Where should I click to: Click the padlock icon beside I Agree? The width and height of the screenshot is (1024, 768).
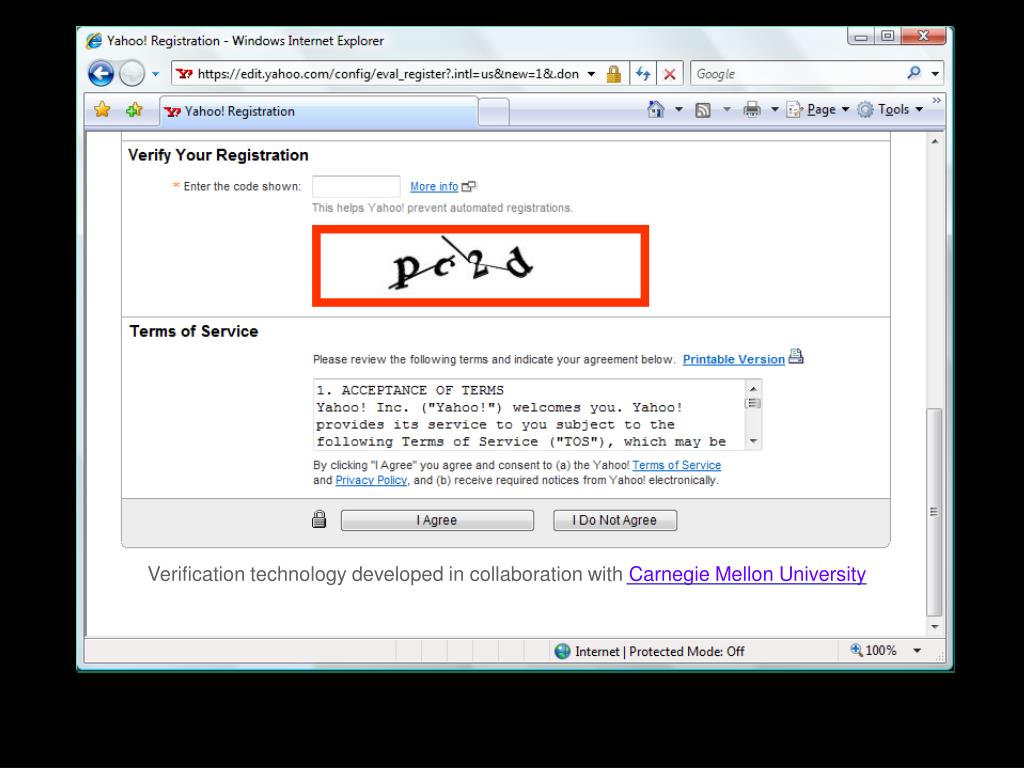(319, 519)
